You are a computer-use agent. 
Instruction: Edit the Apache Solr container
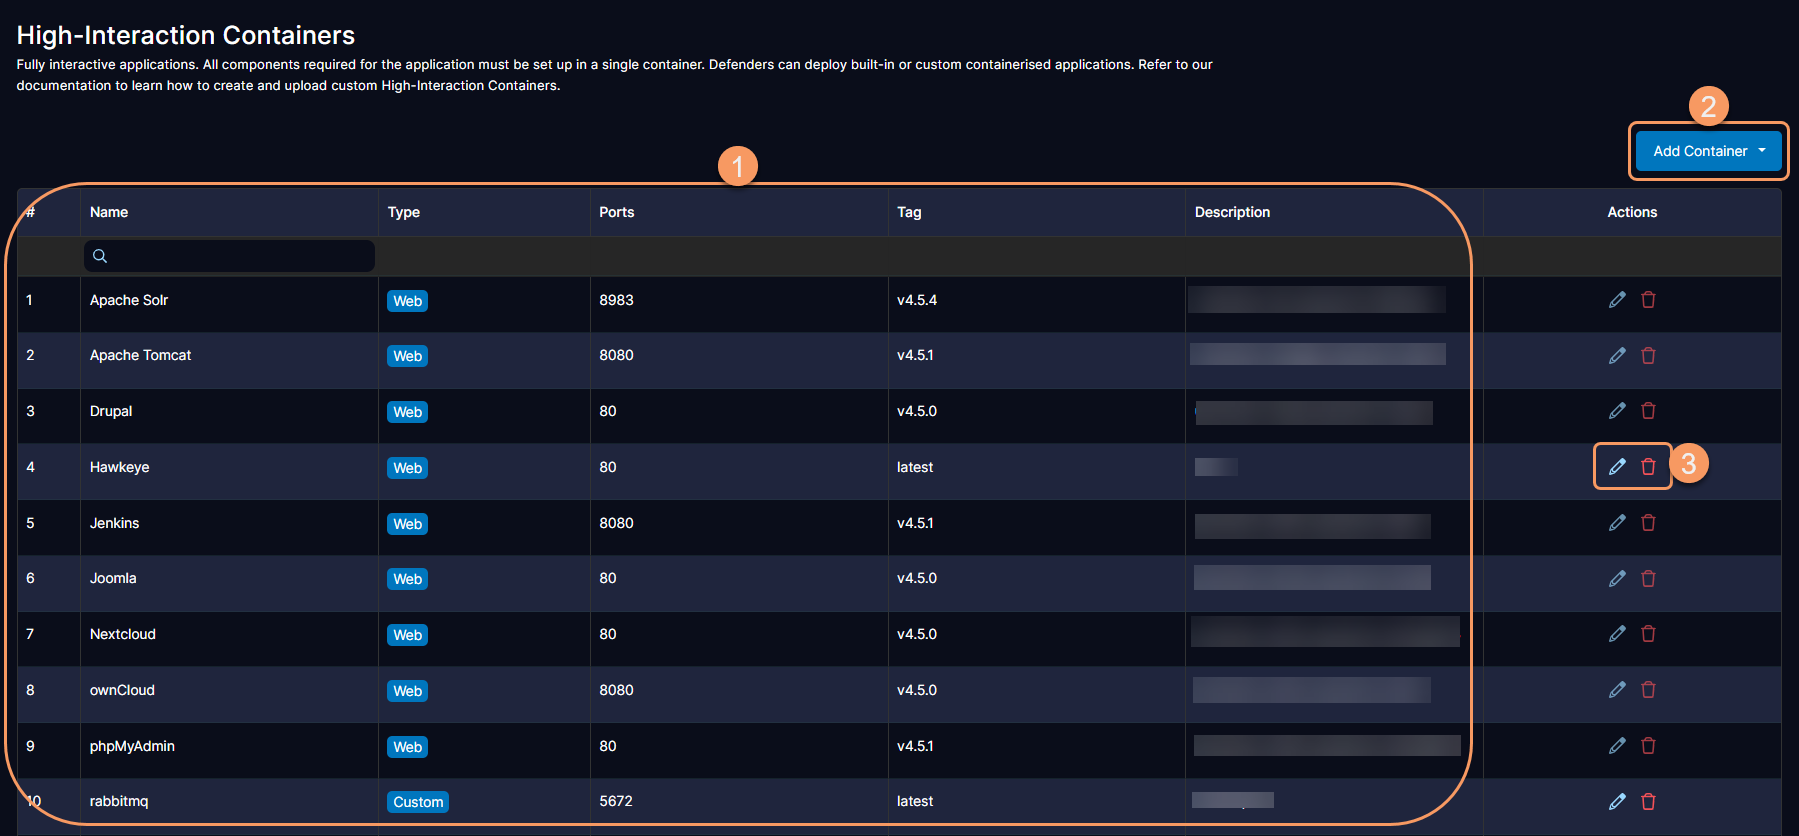click(1616, 300)
